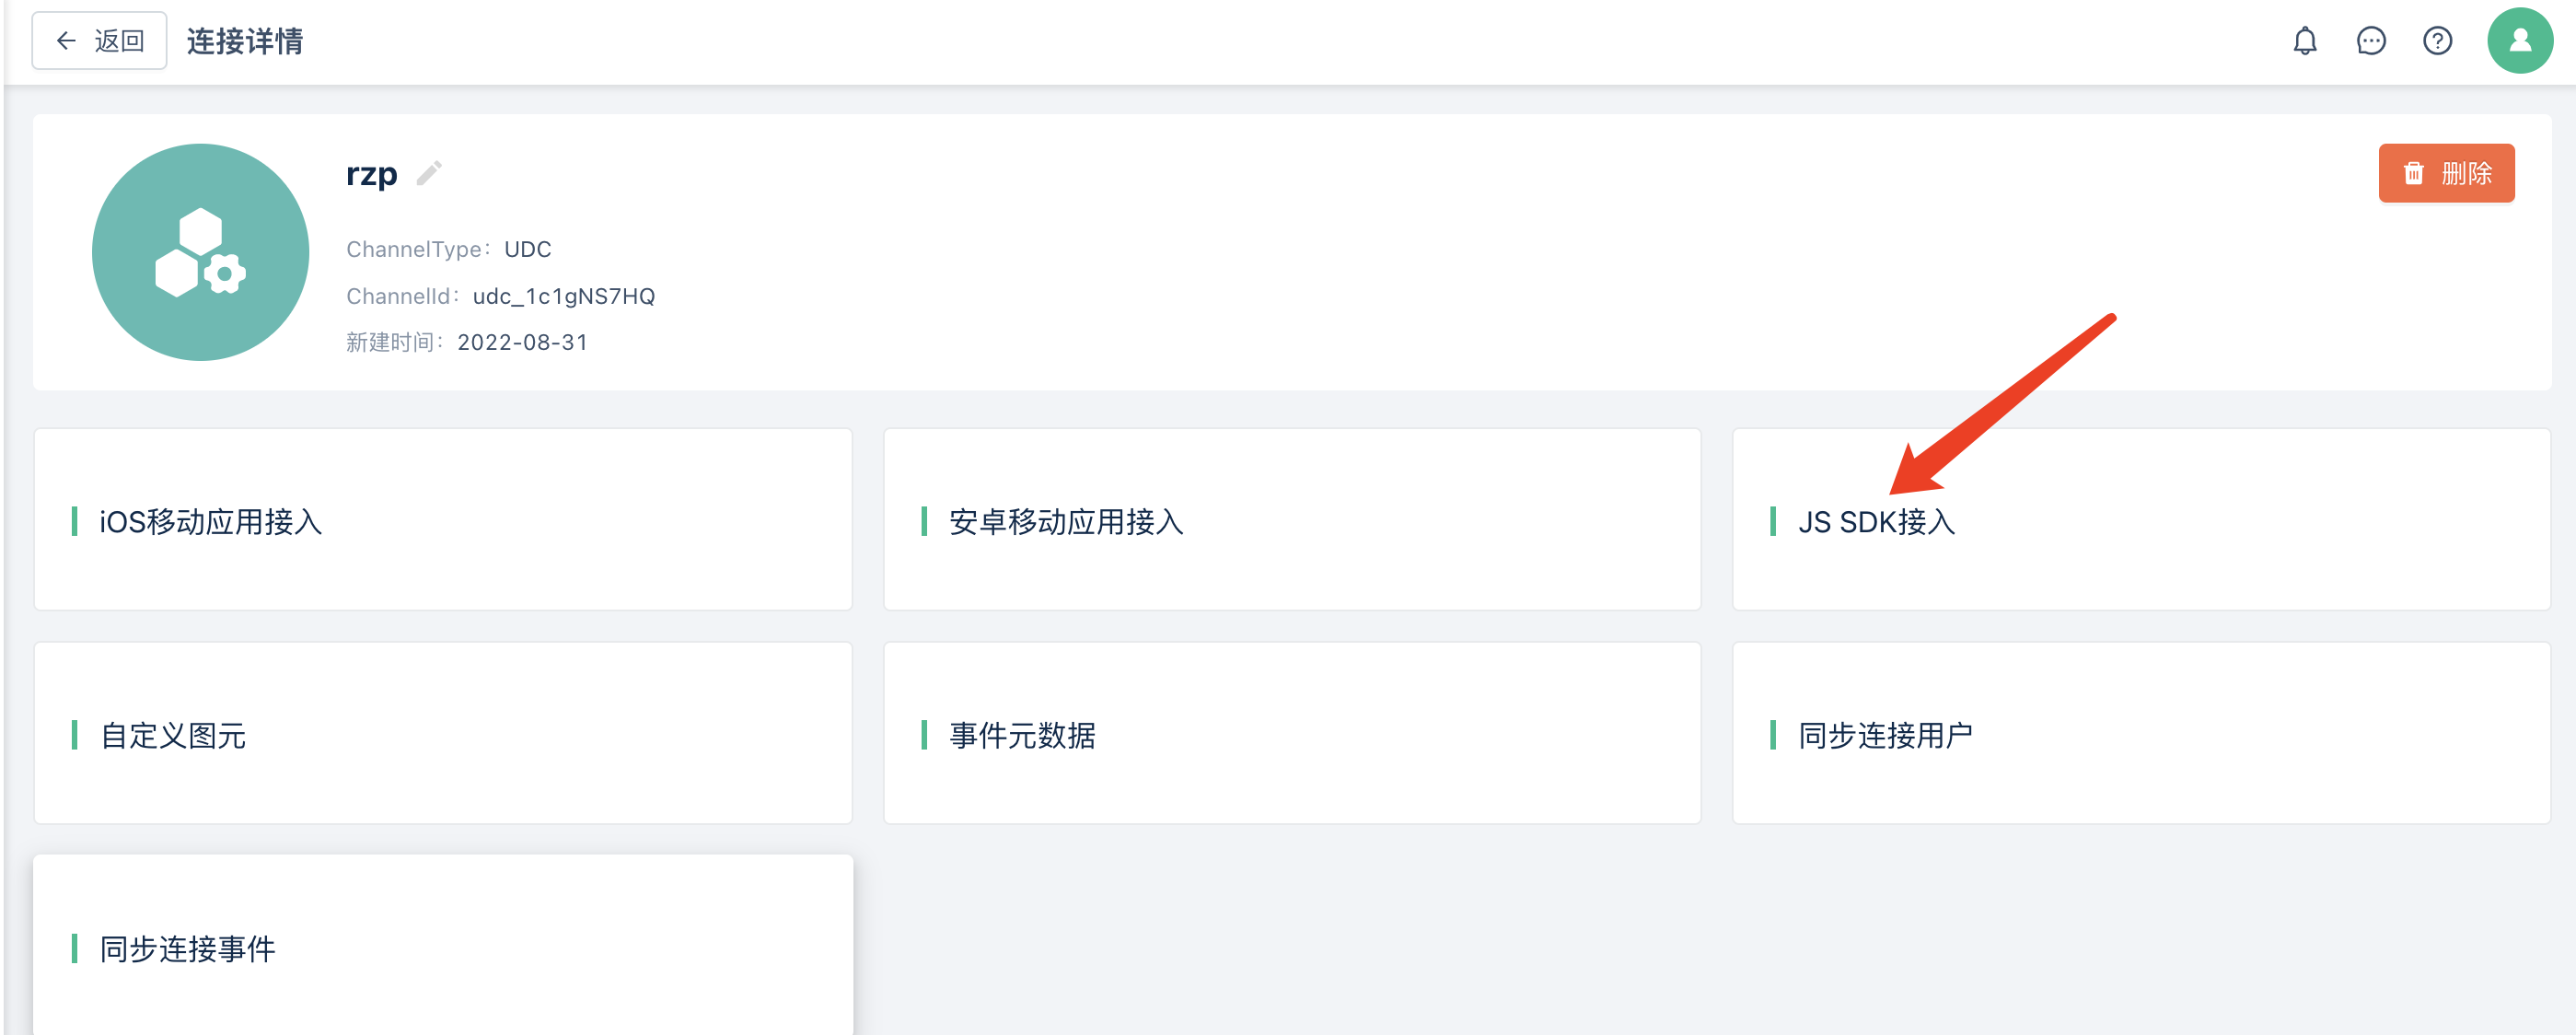Edit connection name rzp with pencil icon
The height and width of the screenshot is (1035, 2576).
click(429, 173)
